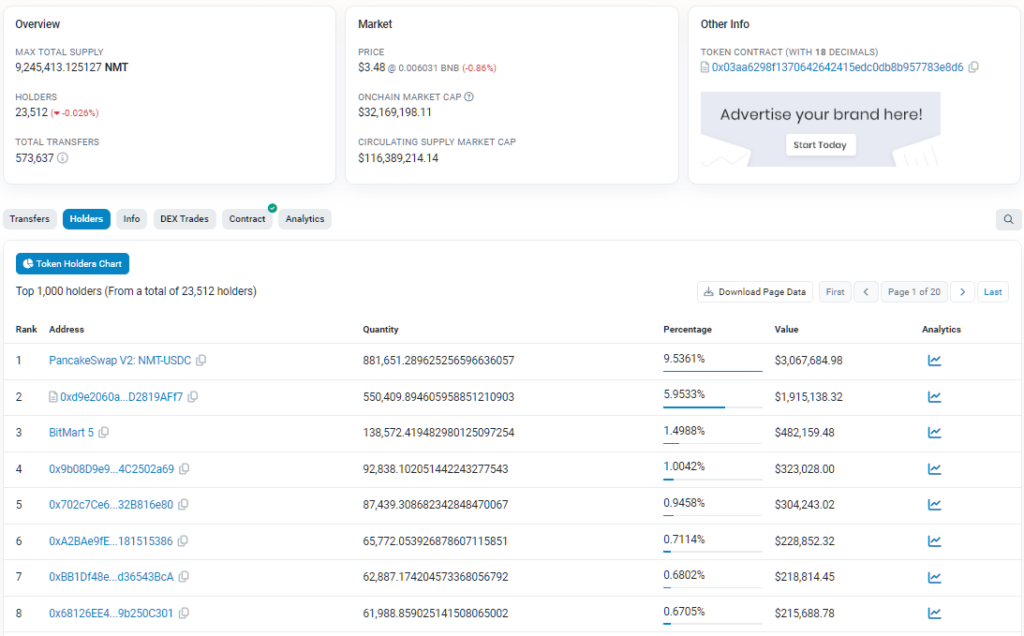The image size is (1024, 636).
Task: Click onchain market cap help icon
Action: pos(469,97)
